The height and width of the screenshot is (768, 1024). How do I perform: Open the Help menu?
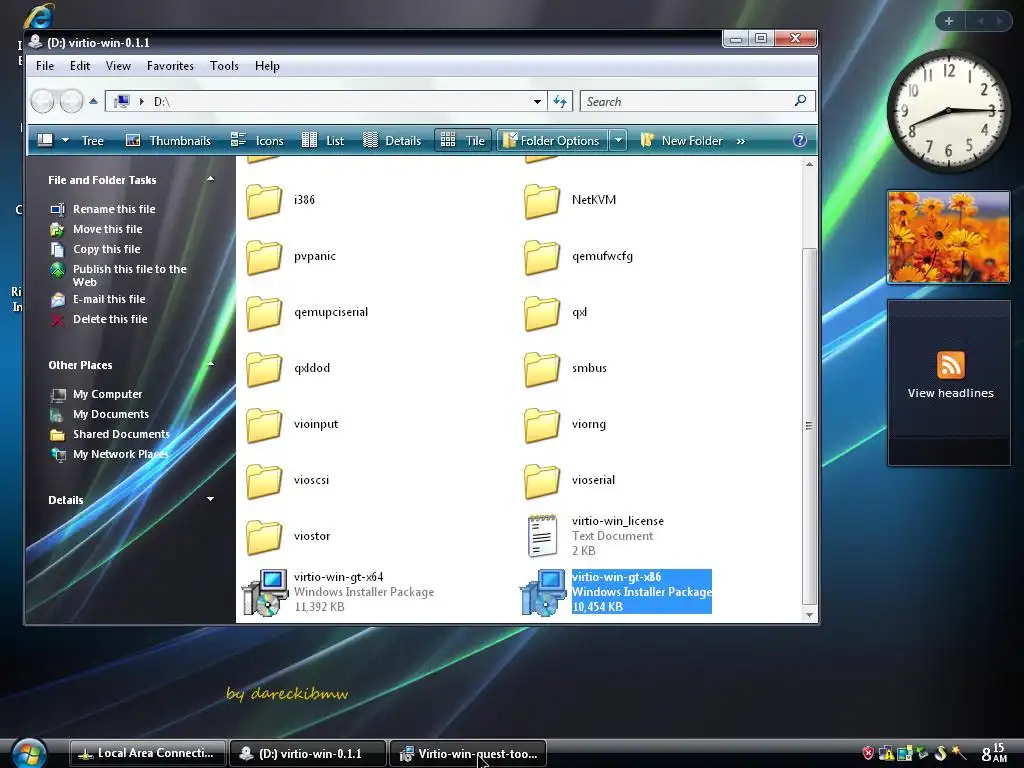point(267,66)
